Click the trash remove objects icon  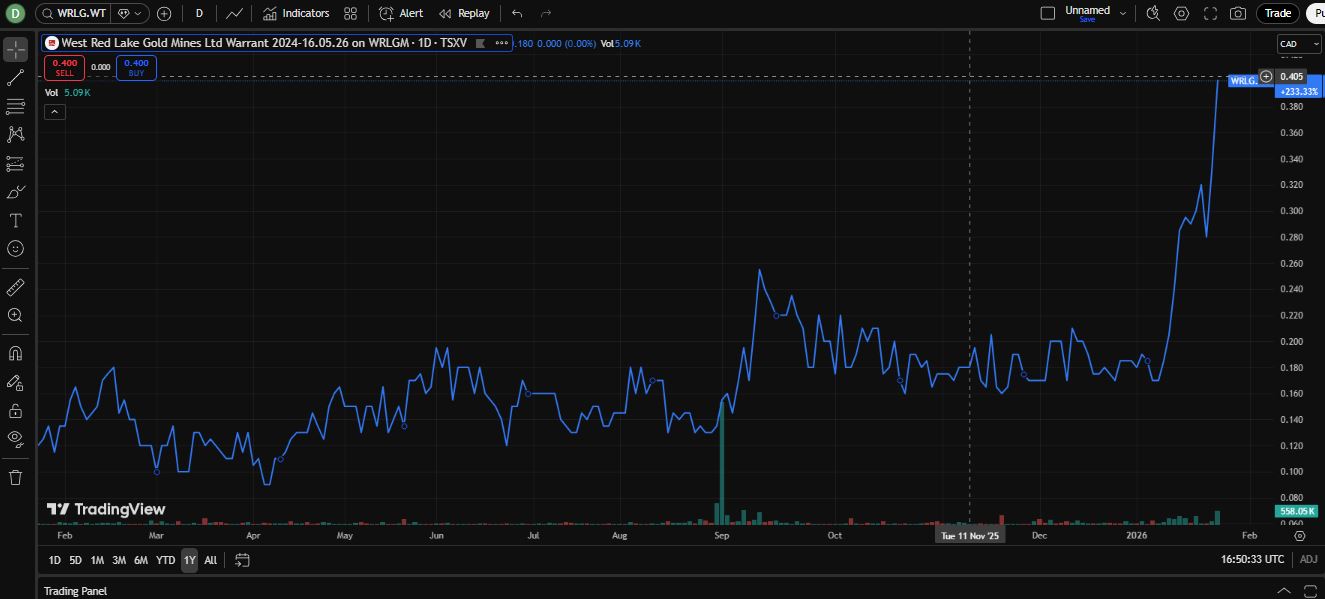pos(16,477)
